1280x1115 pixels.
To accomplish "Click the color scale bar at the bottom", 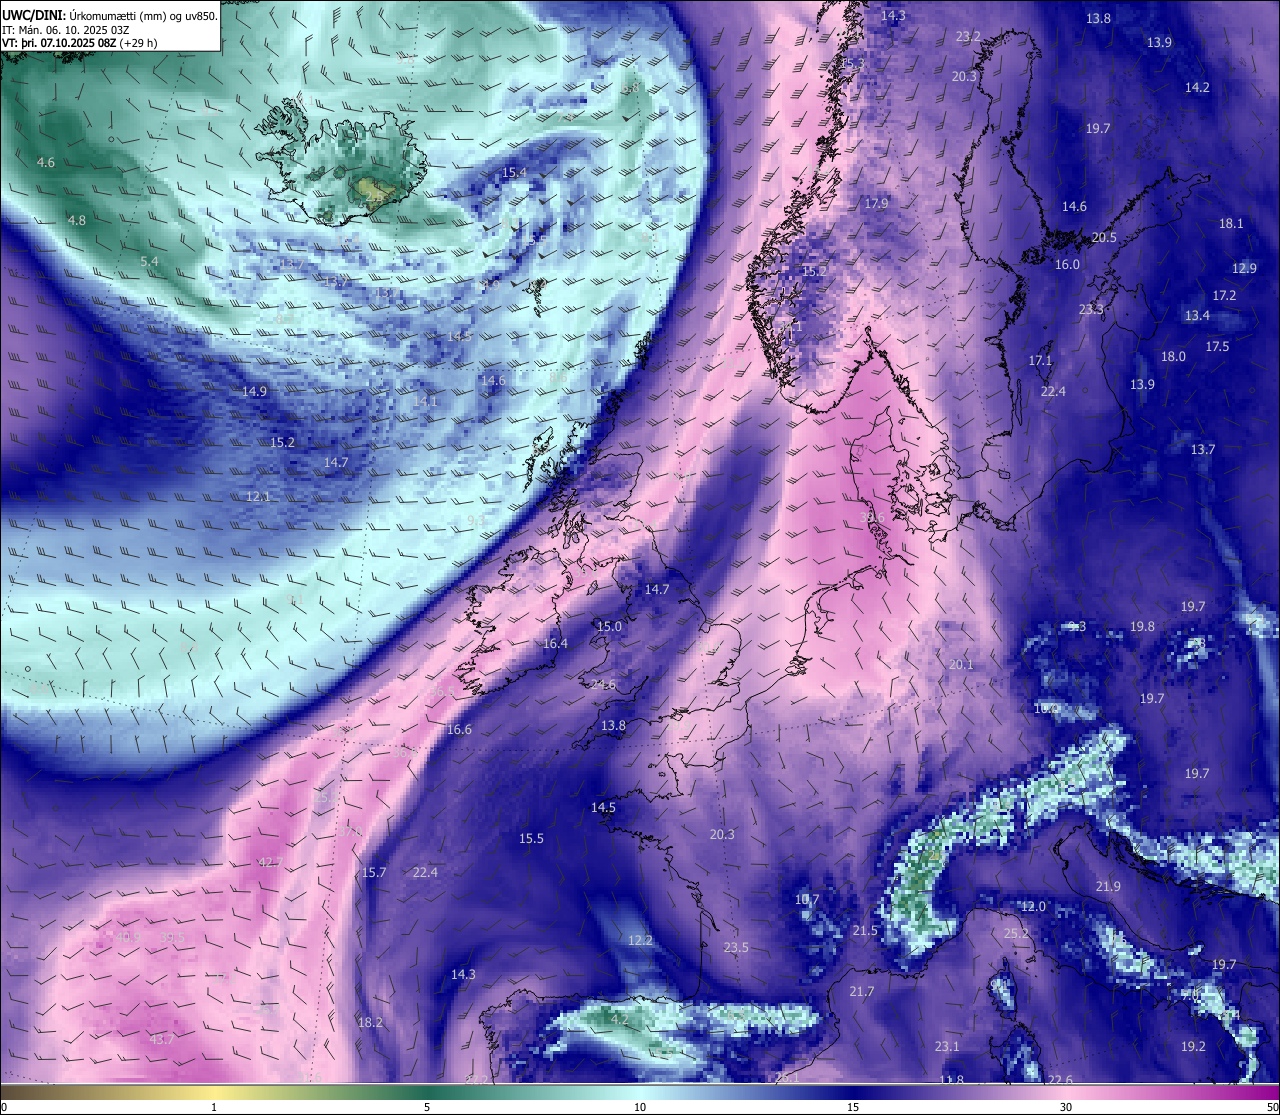I will pos(640,1092).
